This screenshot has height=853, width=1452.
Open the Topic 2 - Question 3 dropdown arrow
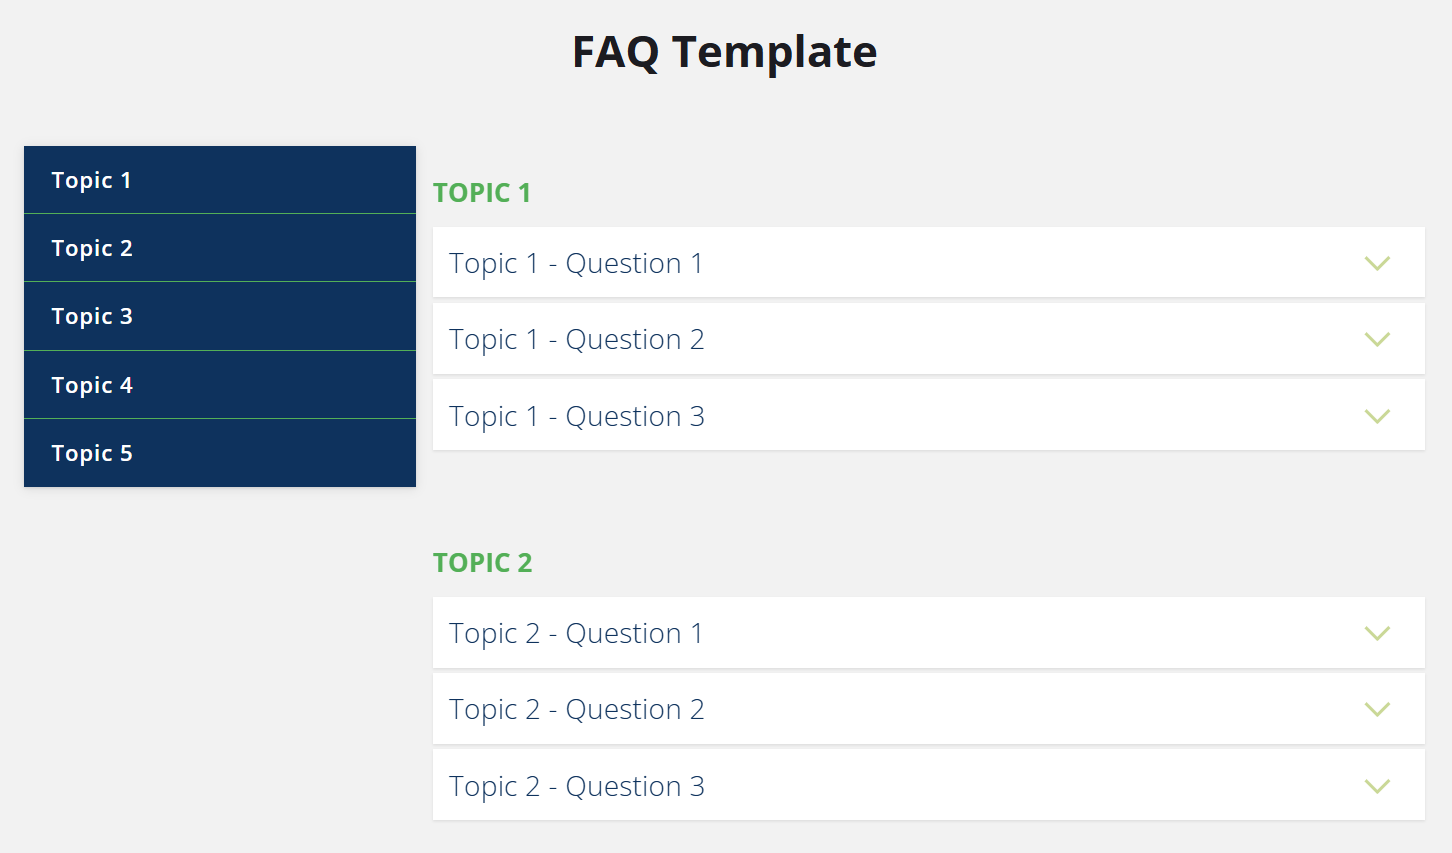[x=1377, y=786]
